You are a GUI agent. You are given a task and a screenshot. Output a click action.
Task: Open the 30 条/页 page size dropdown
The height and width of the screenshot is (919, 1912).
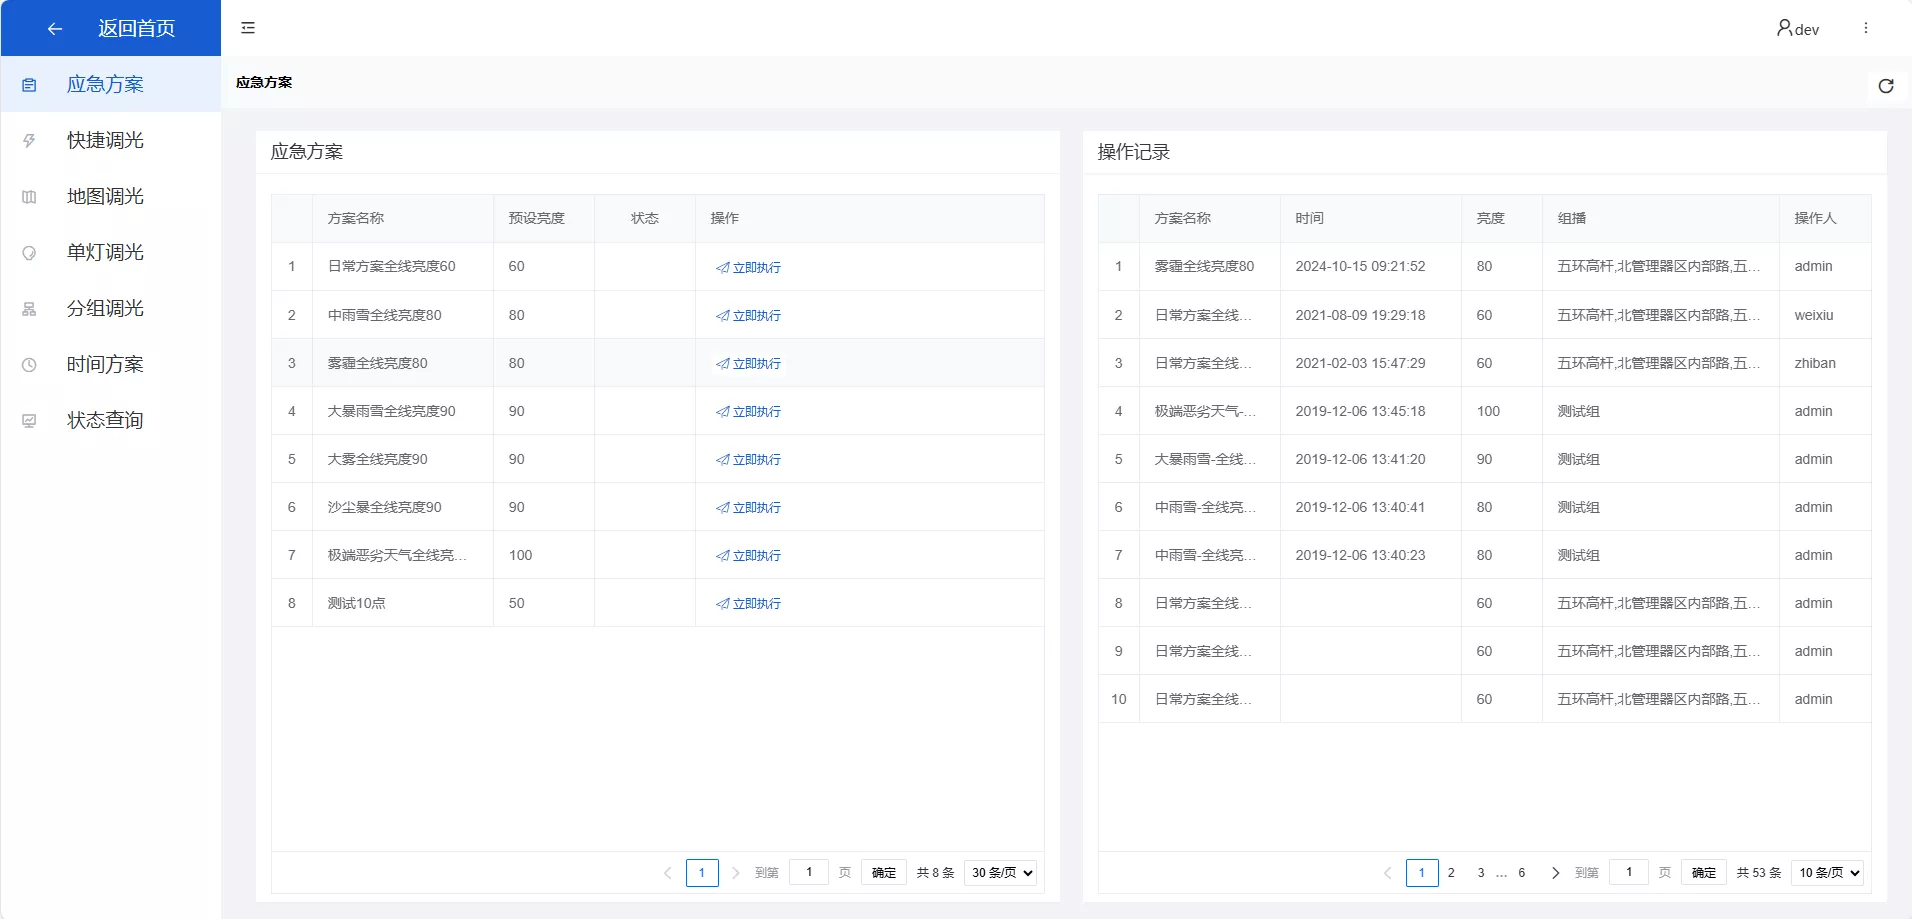click(x=1000, y=873)
